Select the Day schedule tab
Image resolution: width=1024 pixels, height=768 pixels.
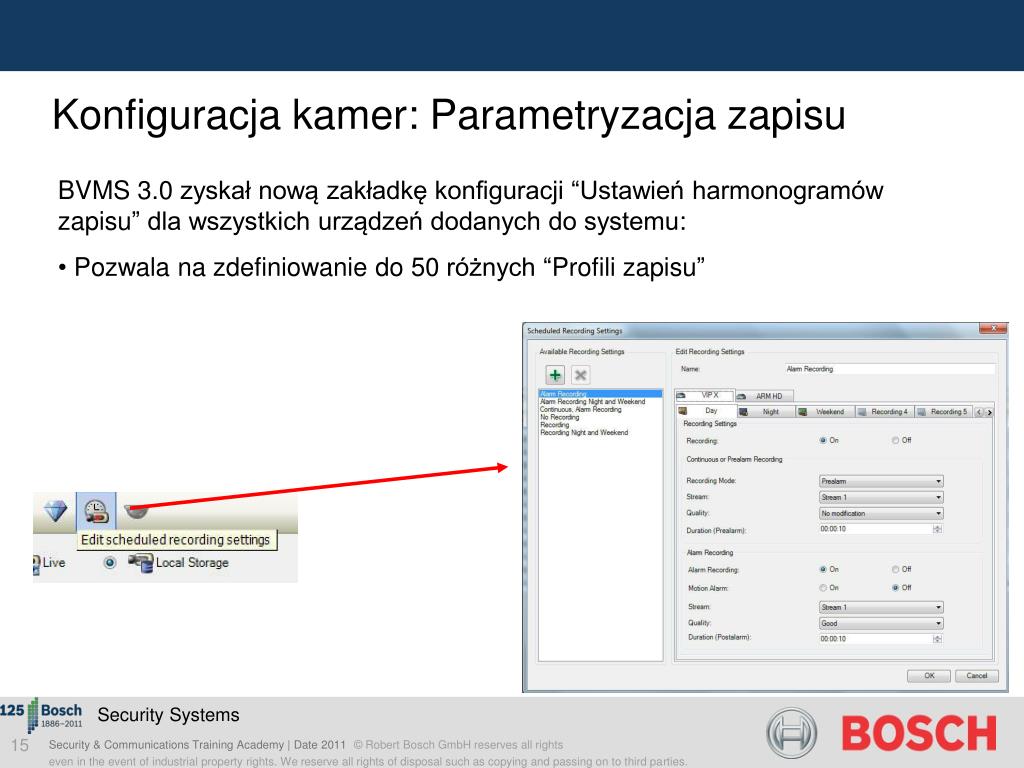coord(707,411)
